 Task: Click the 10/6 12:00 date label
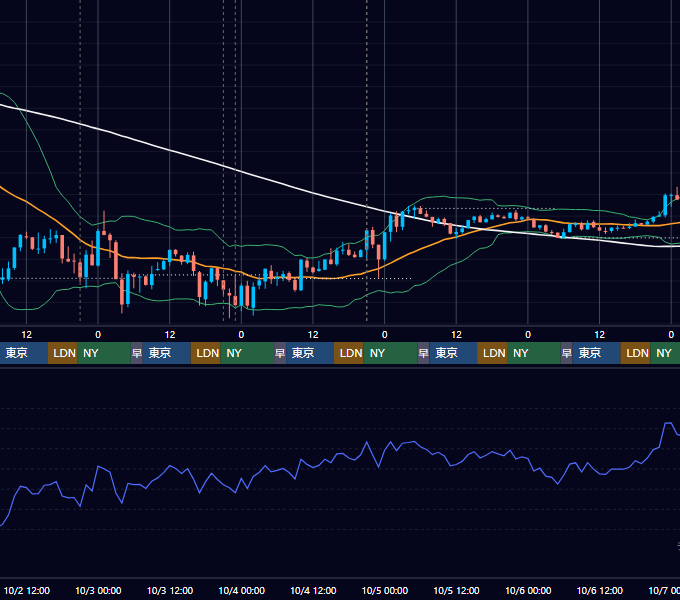pyautogui.click(x=600, y=590)
